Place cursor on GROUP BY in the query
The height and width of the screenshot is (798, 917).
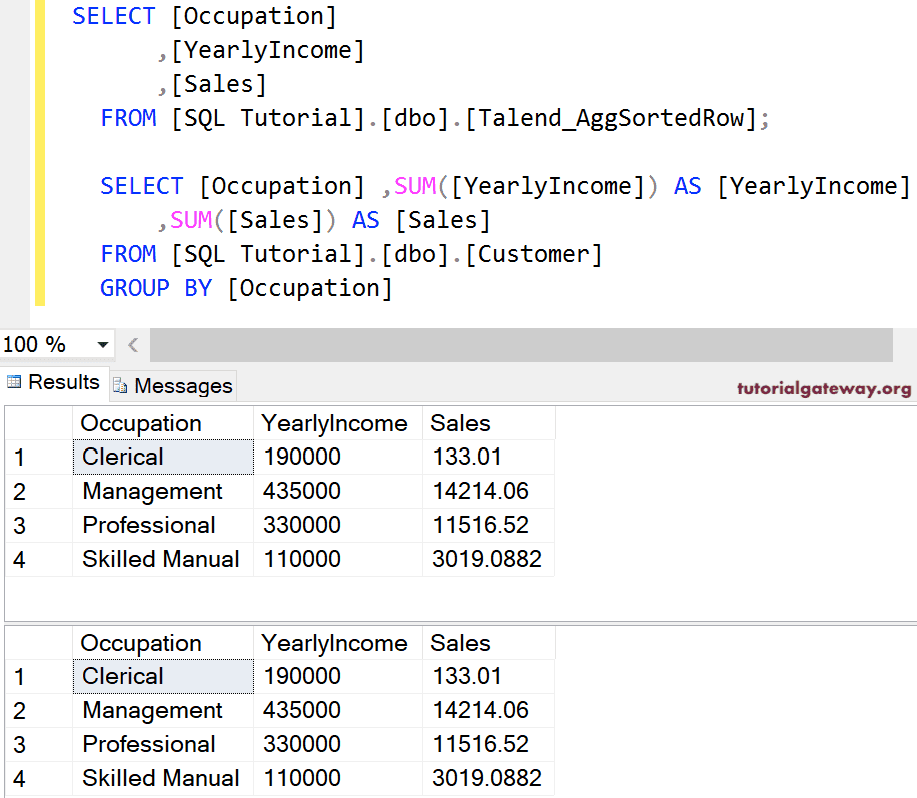pyautogui.click(x=149, y=288)
